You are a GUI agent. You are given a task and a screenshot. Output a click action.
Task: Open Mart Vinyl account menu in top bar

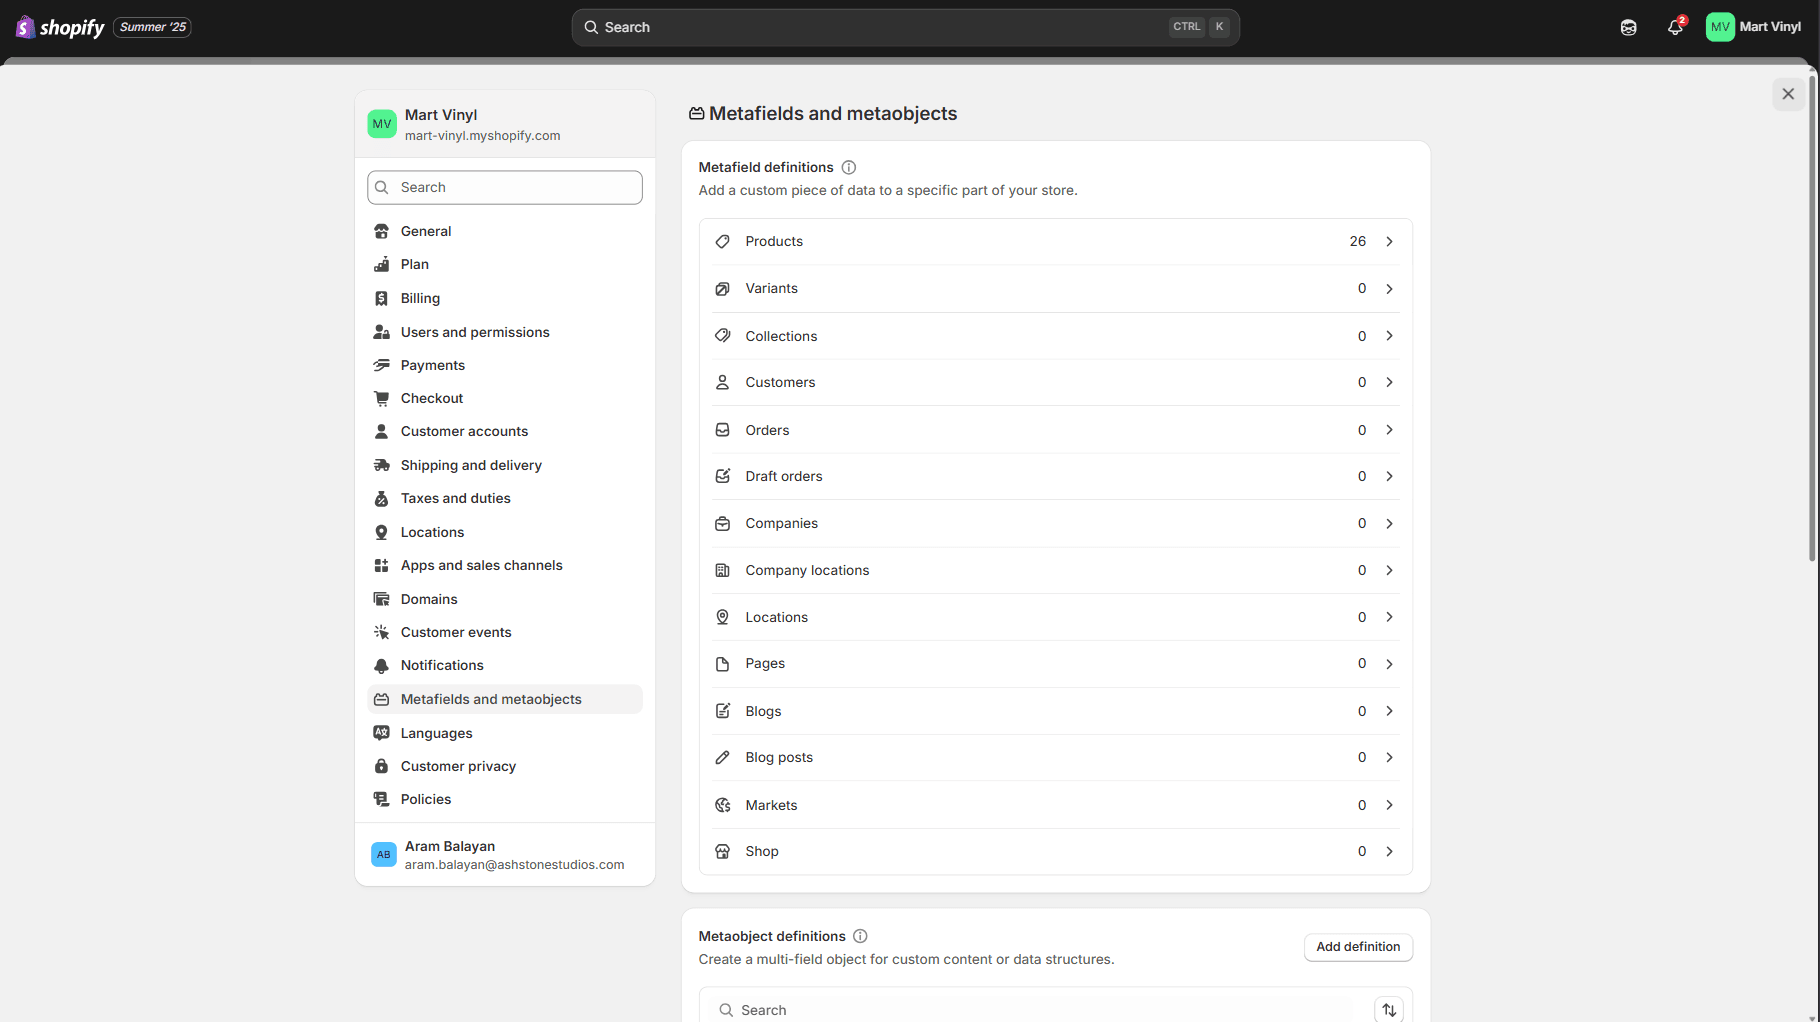coord(1753,27)
